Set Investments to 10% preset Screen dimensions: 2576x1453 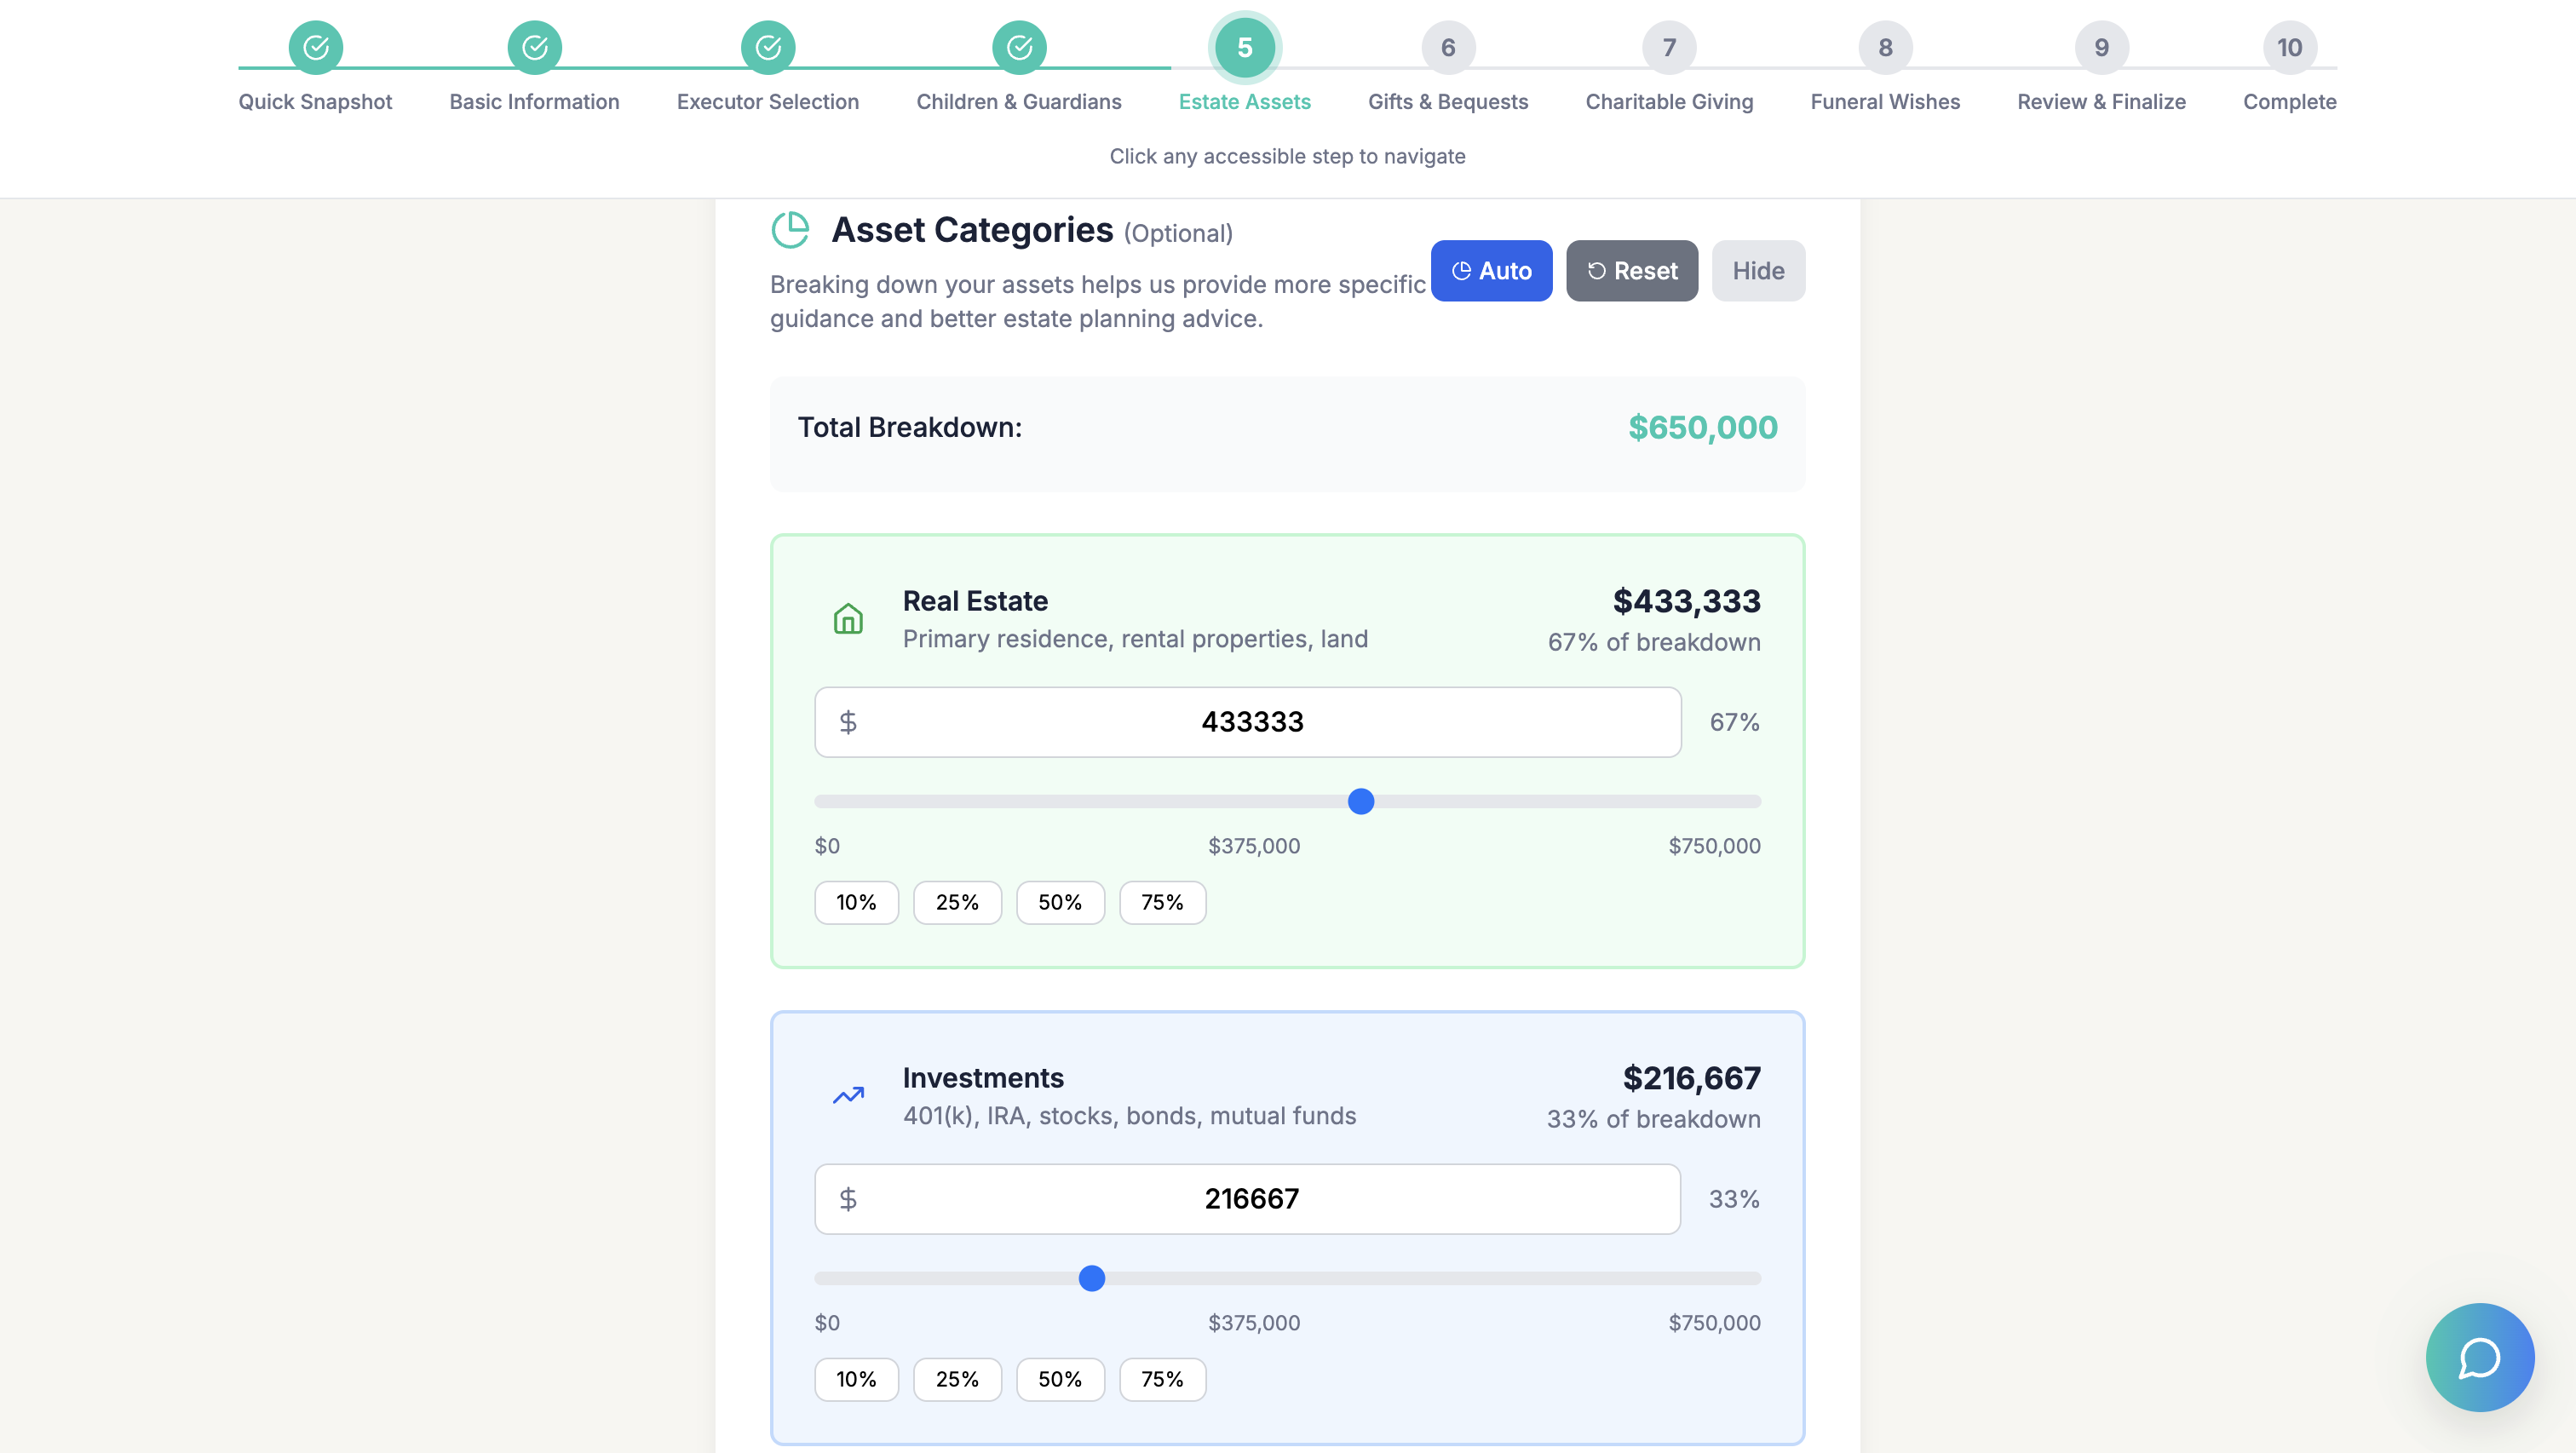coord(855,1379)
